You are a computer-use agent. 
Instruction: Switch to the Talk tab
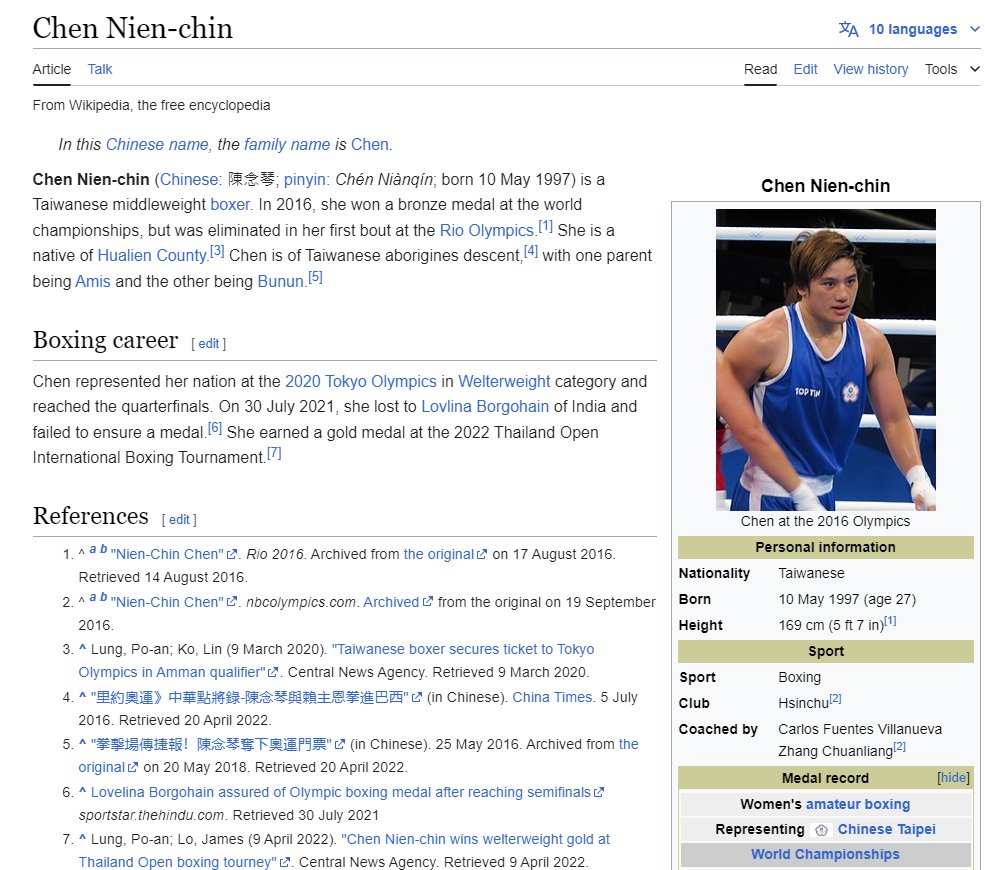(99, 69)
